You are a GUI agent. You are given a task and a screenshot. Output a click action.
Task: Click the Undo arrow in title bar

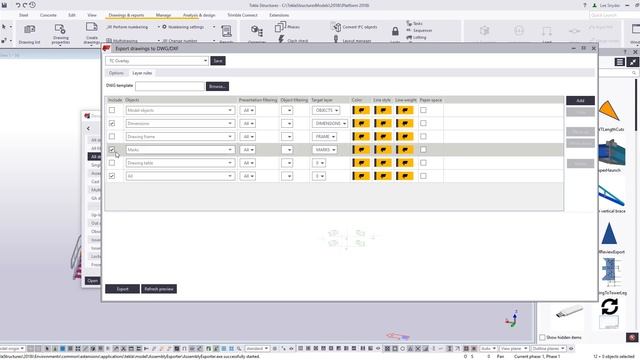(18, 5)
